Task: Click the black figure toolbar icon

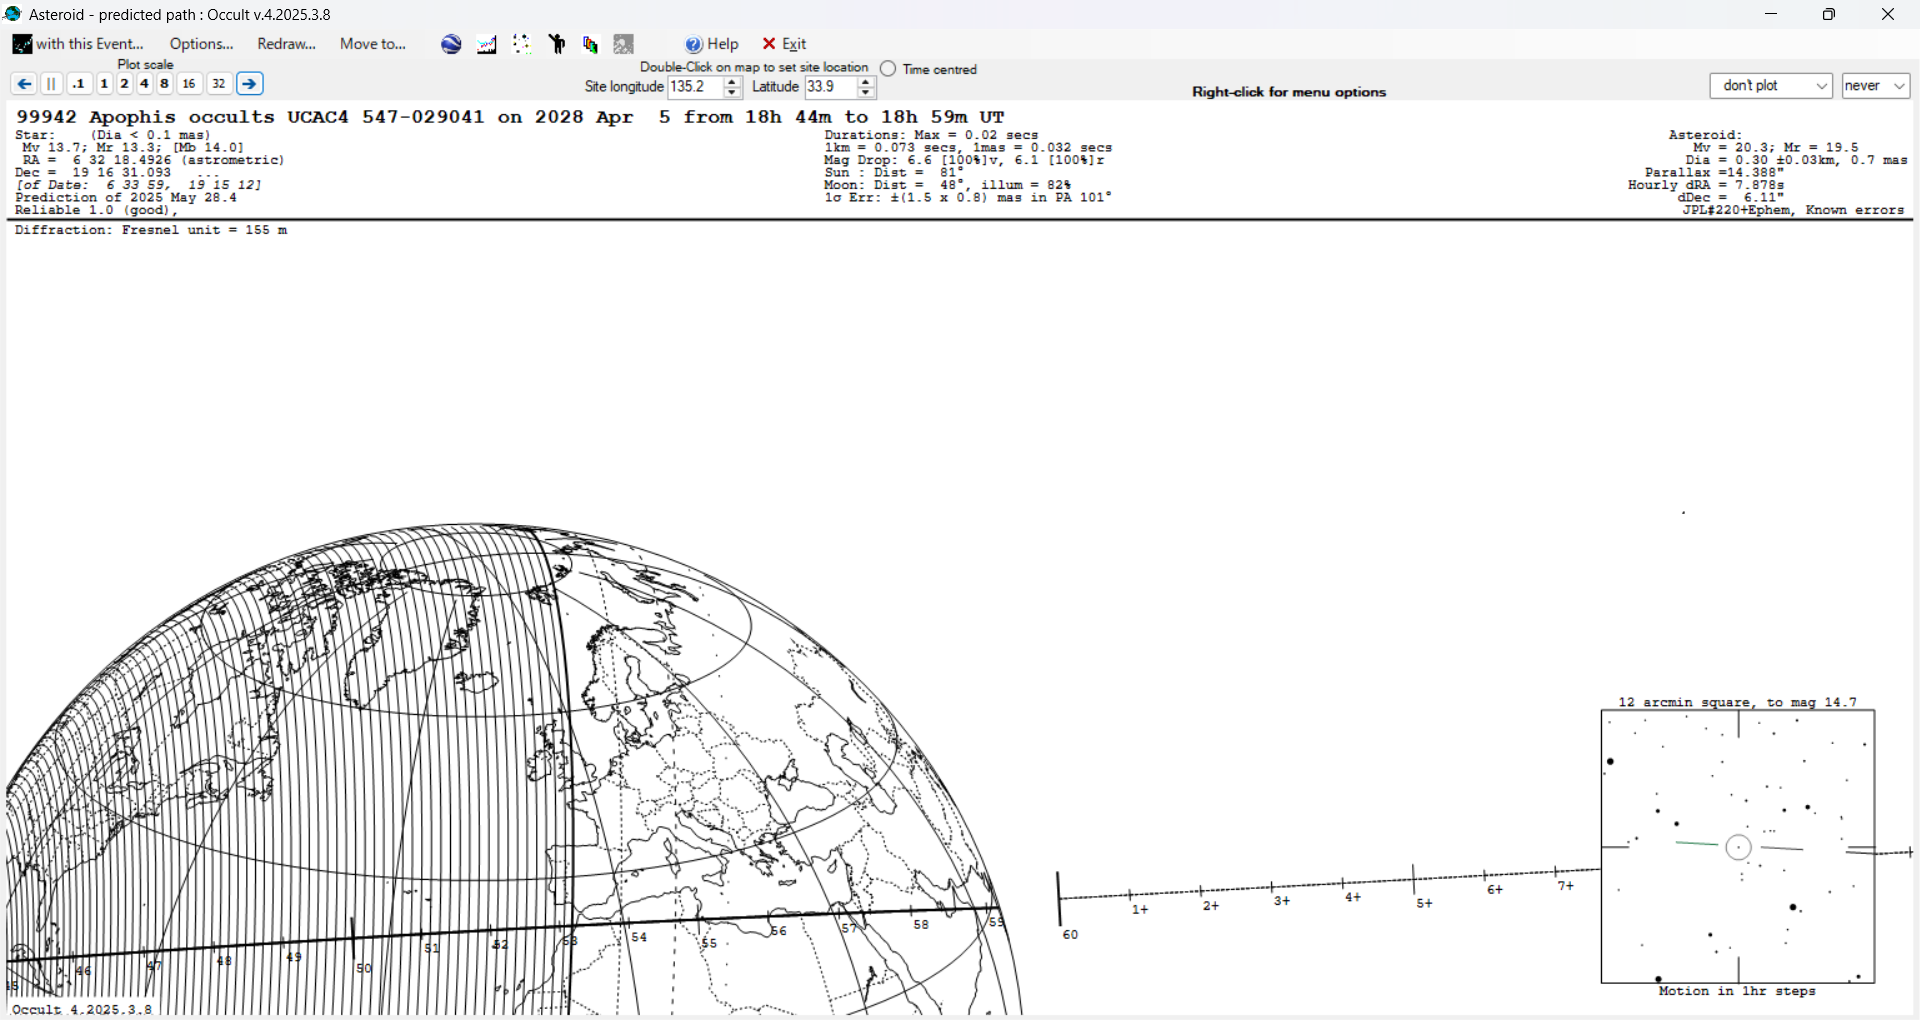Action: click(557, 44)
